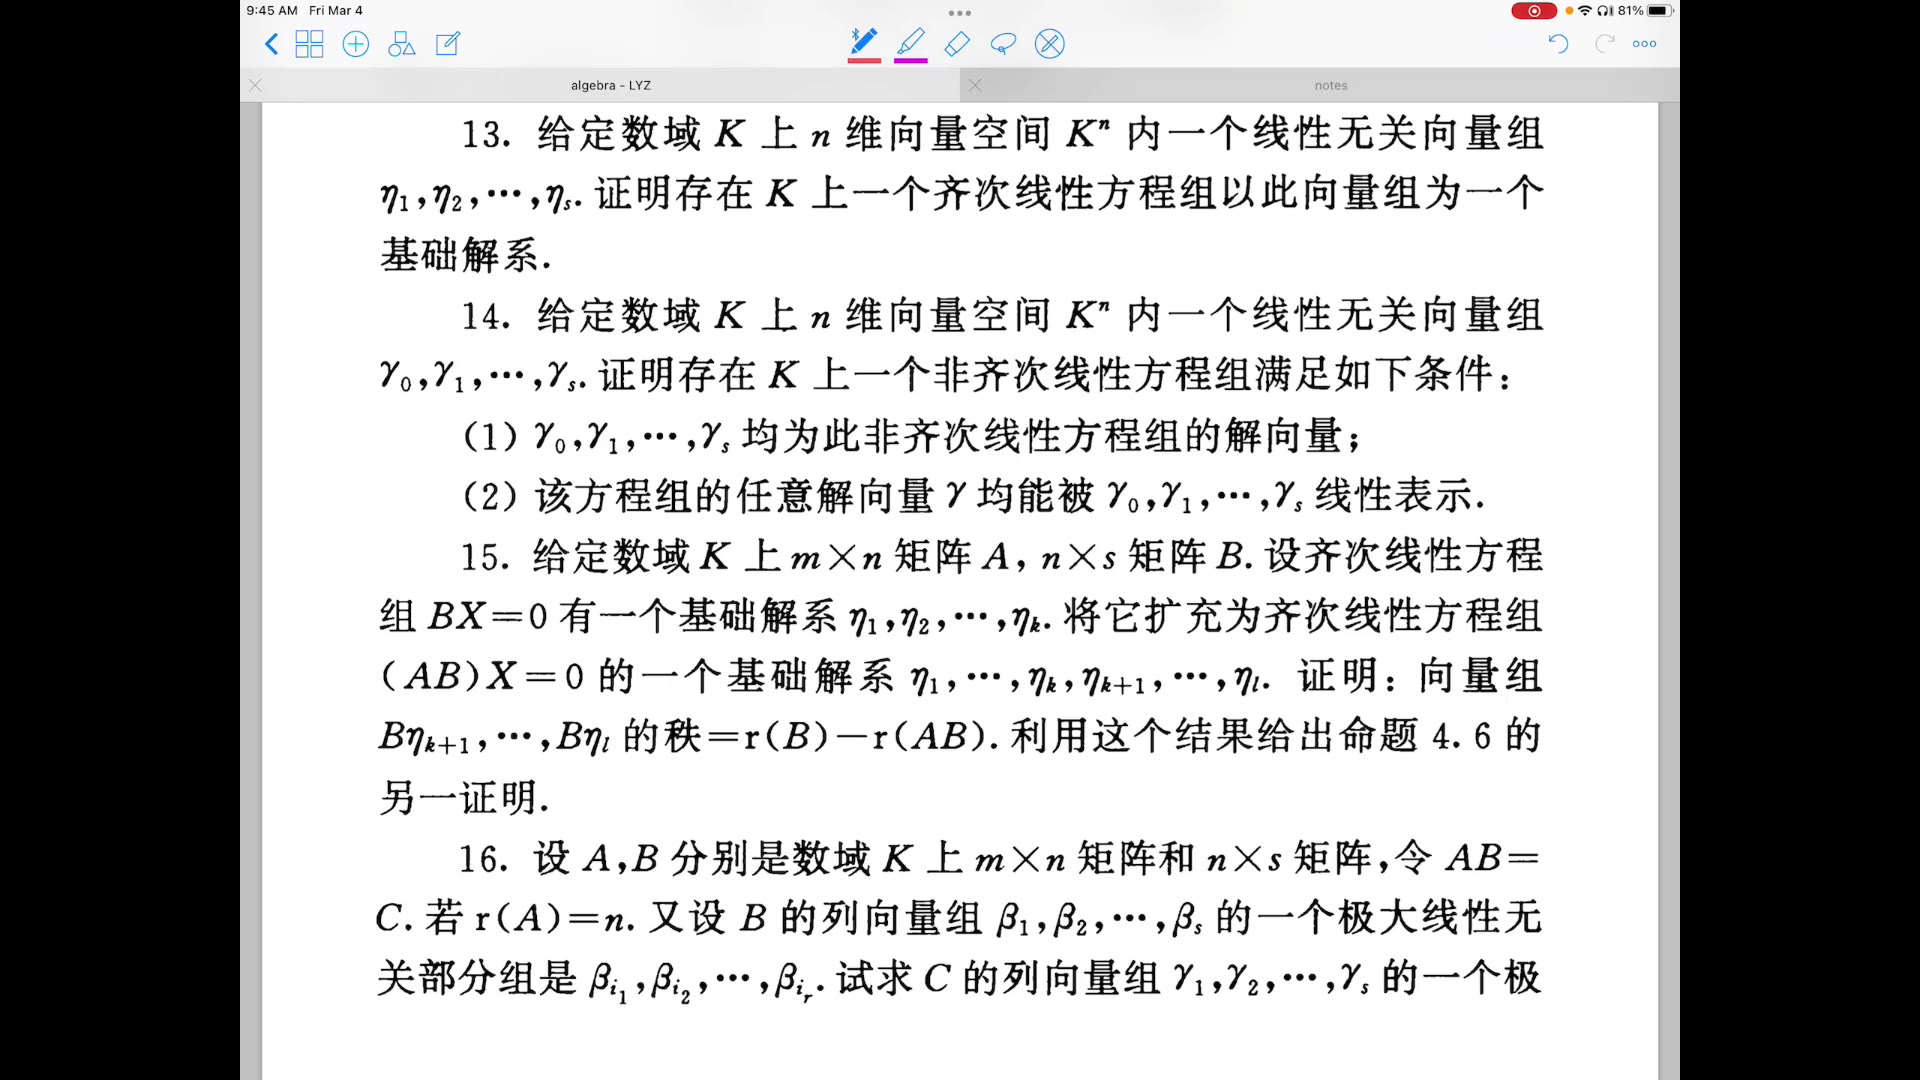Undo the last stroke

click(1558, 43)
